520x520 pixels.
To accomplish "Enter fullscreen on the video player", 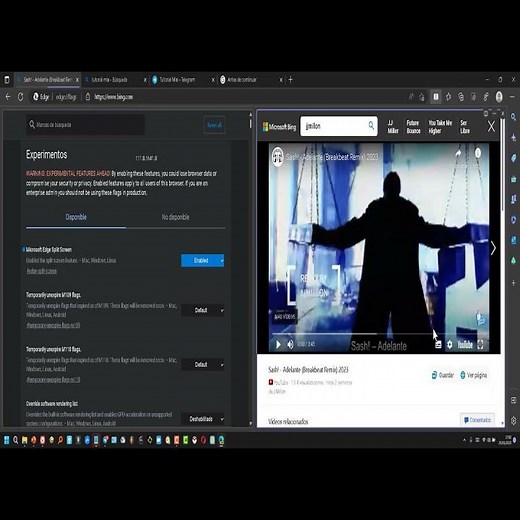I will (480, 344).
